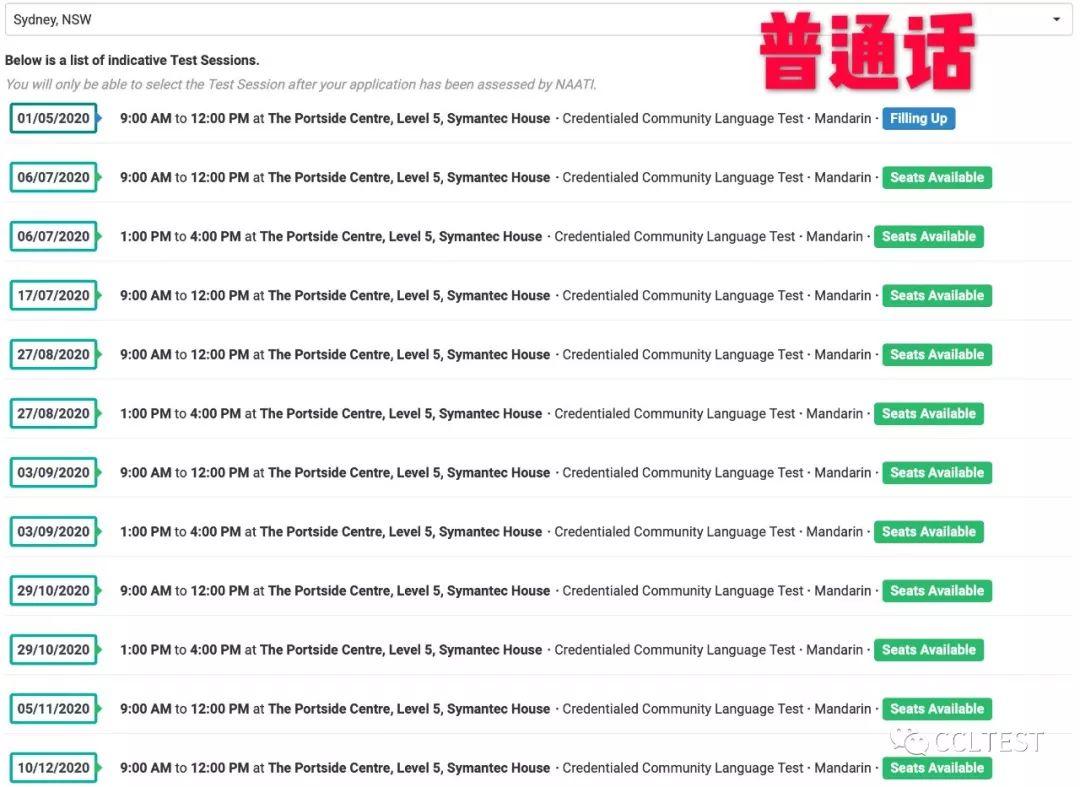The height and width of the screenshot is (787, 1080).
Task: Select the 27/08/2020 9:00 AM date badge
Action: pos(54,355)
